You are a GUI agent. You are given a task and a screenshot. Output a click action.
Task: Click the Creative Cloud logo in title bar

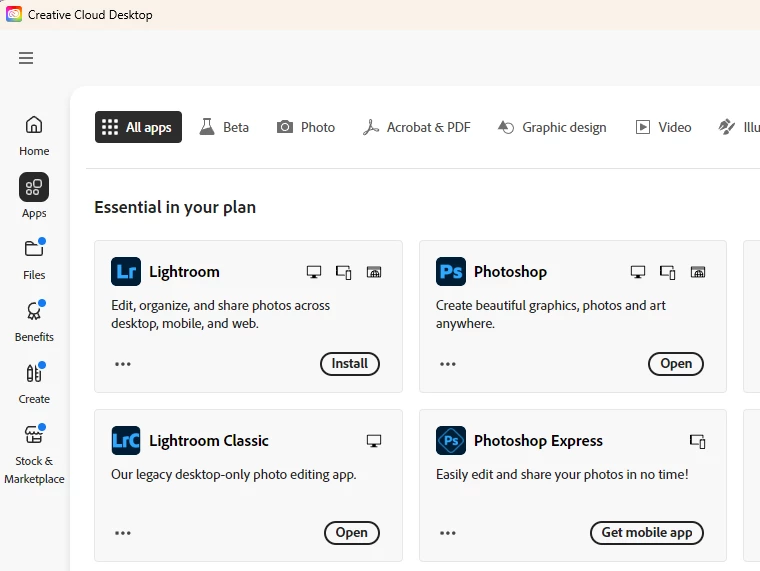tap(14, 15)
